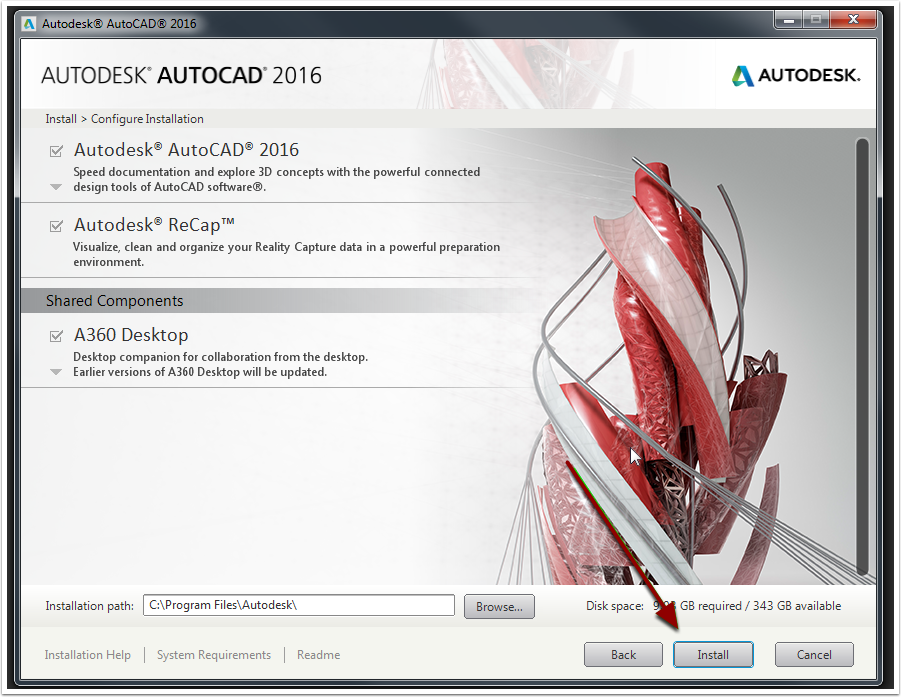Cancel the installation
Image resolution: width=901 pixels, height=697 pixels.
[814, 654]
